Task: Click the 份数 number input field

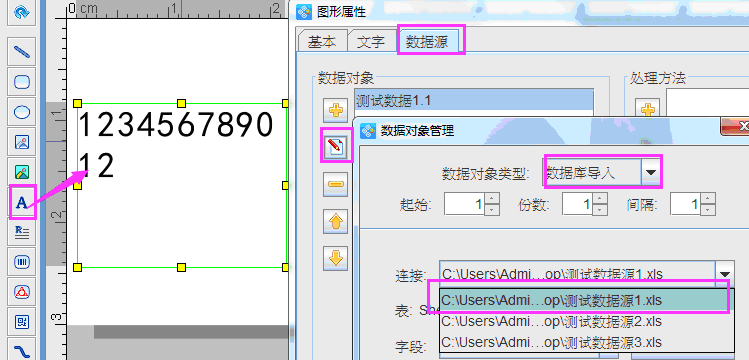Action: pyautogui.click(x=578, y=204)
